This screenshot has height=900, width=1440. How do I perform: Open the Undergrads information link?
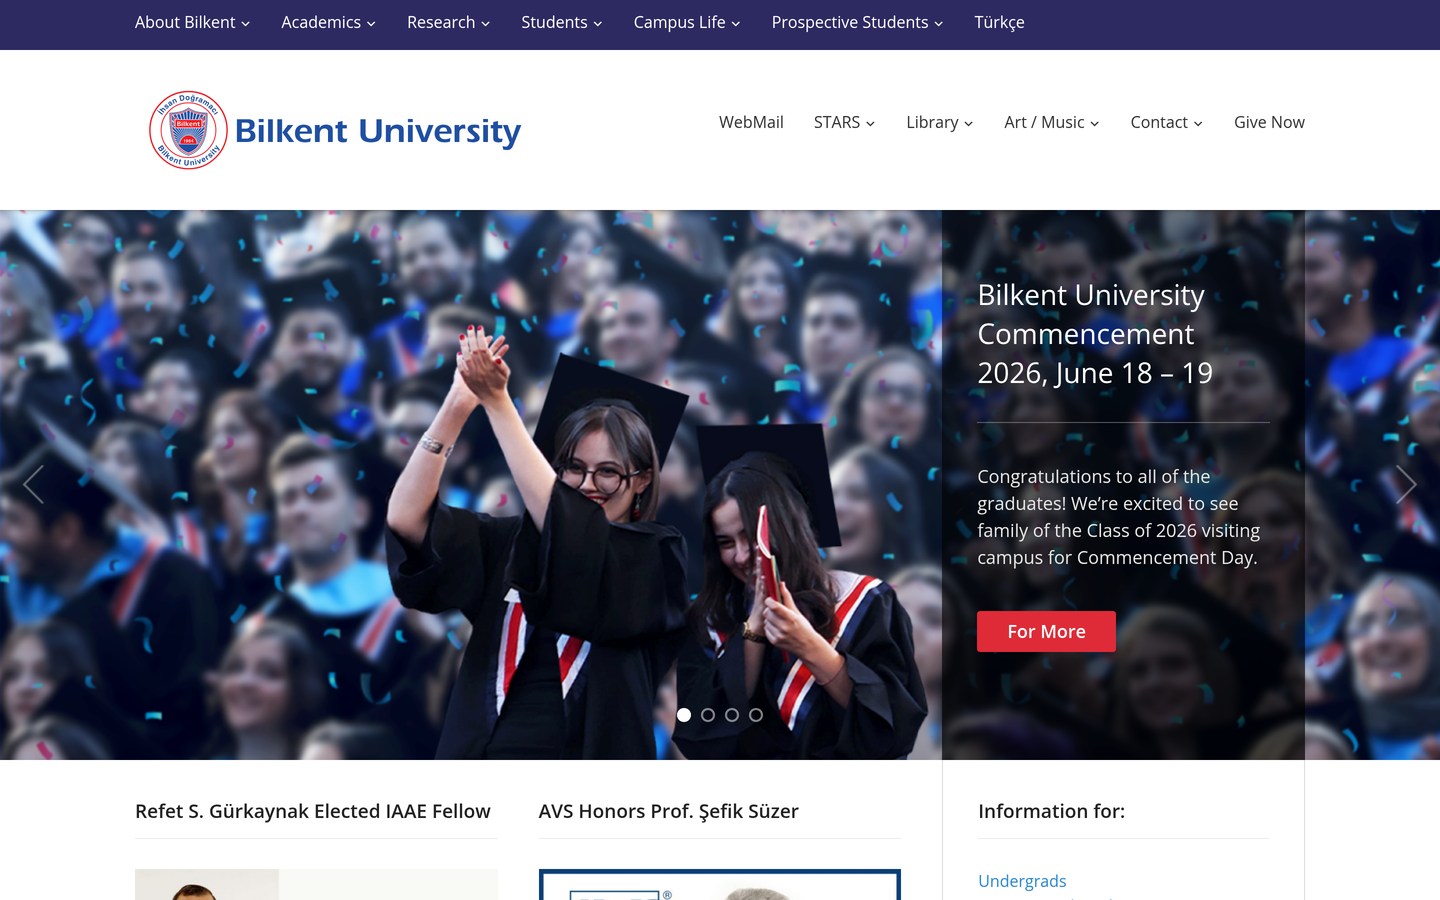pyautogui.click(x=1022, y=881)
